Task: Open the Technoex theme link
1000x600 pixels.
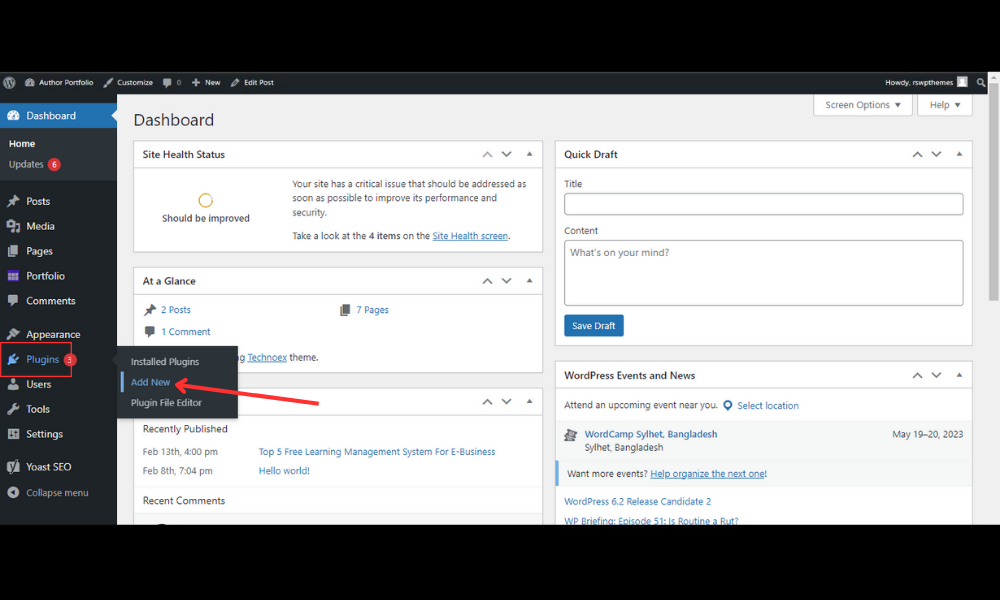Action: click(267, 357)
